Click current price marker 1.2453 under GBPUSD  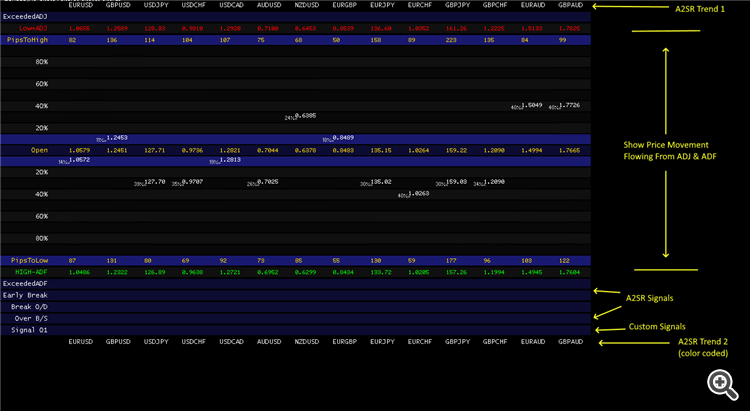tap(117, 138)
